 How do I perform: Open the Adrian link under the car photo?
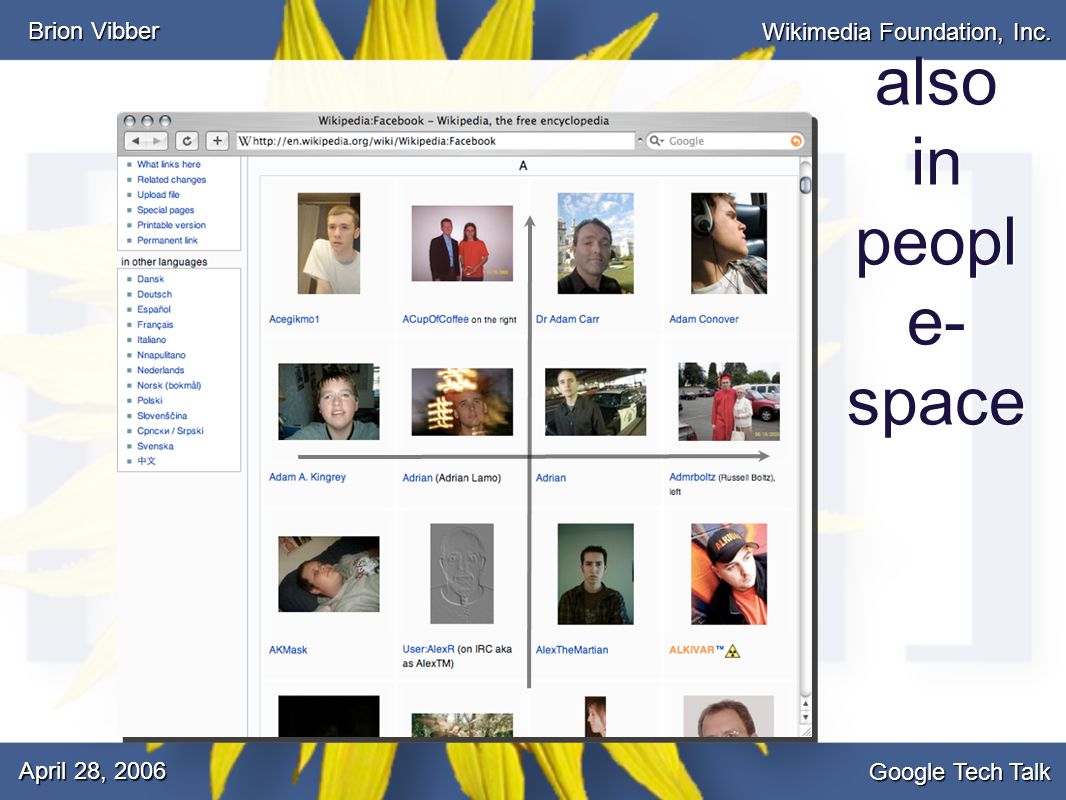pyautogui.click(x=551, y=478)
